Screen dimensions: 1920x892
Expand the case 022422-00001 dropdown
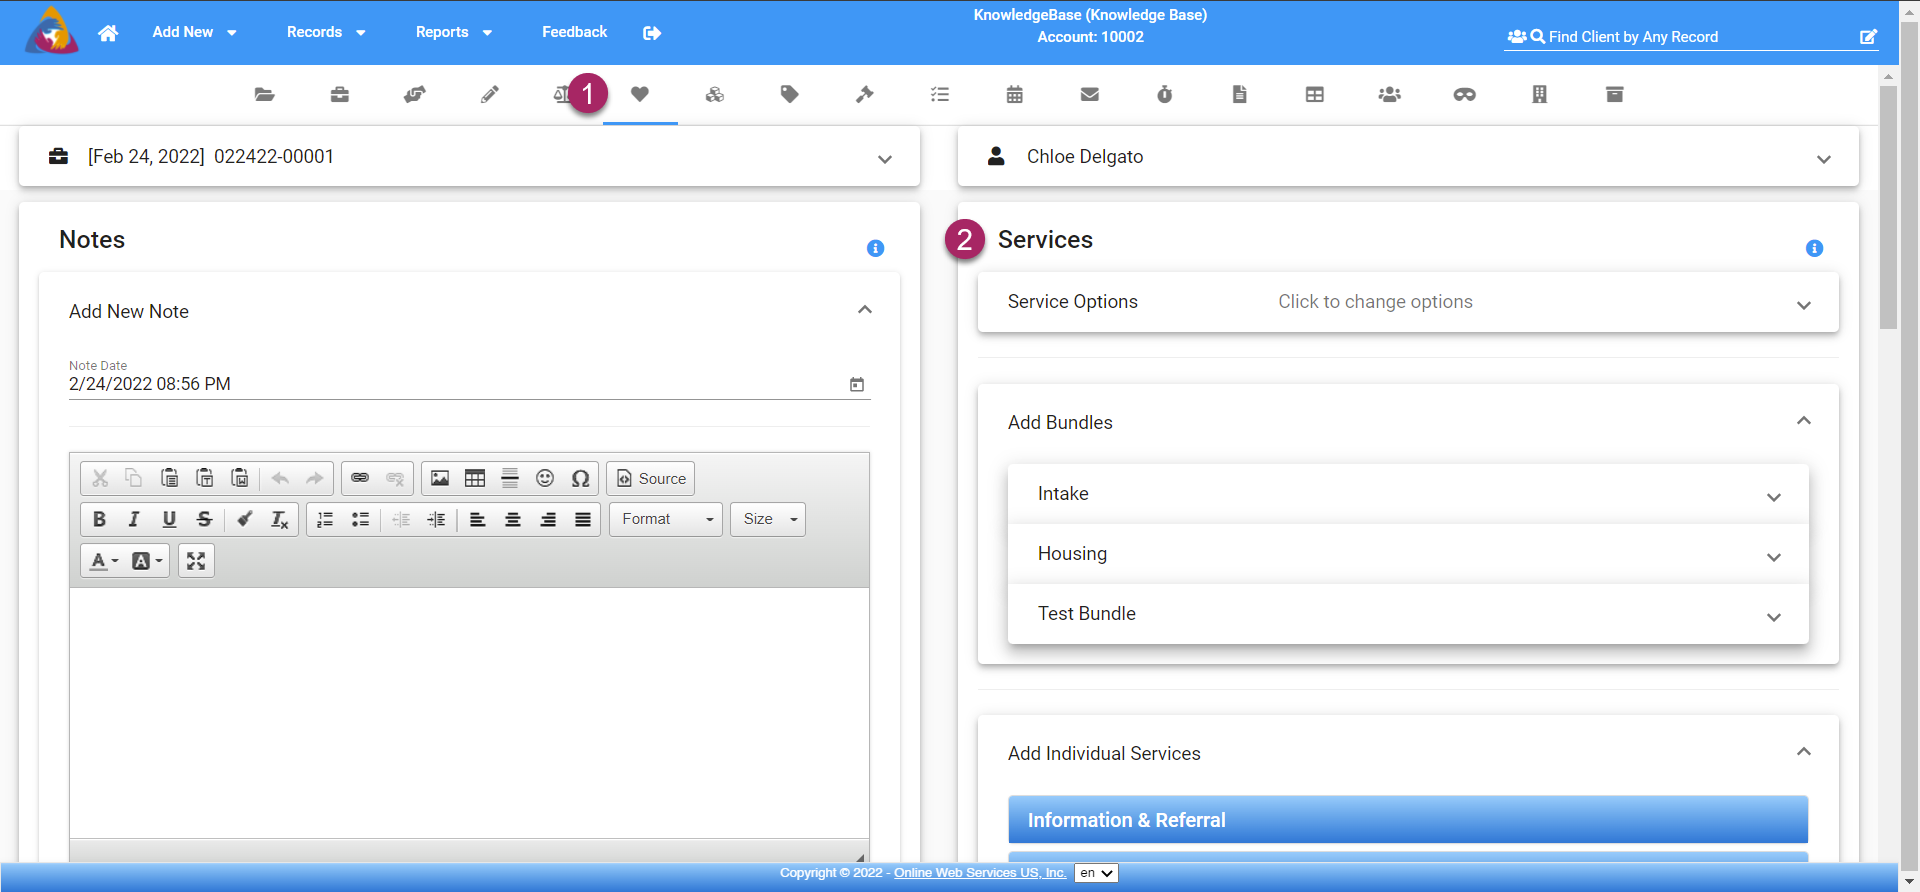pyautogui.click(x=885, y=158)
